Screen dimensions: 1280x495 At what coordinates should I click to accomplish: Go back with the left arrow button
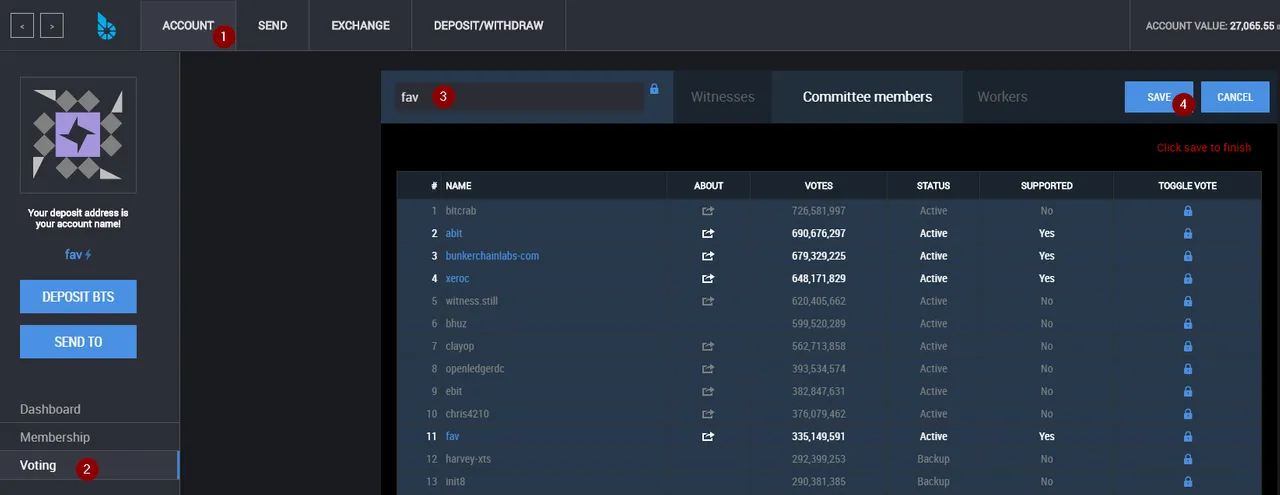pos(23,26)
